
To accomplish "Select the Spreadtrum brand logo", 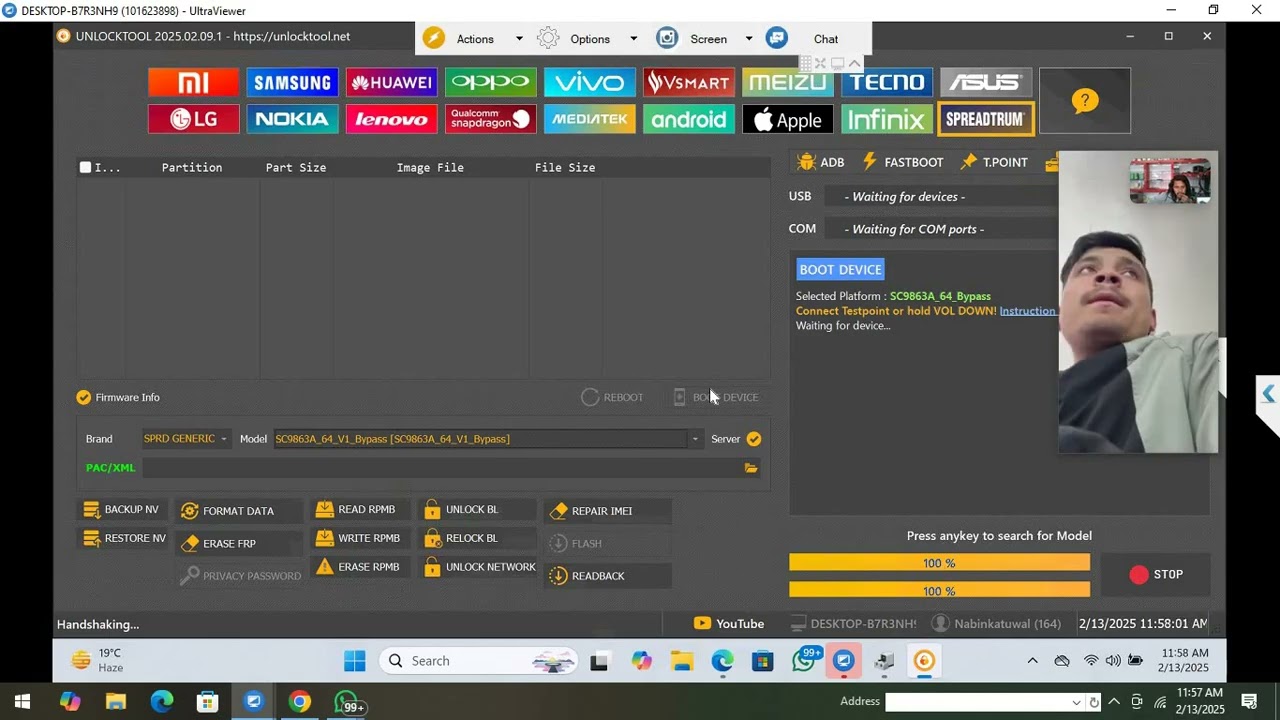I will point(985,119).
